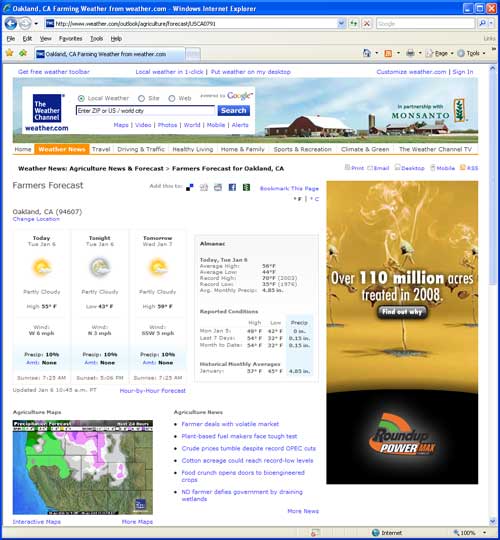This screenshot has height=540, width=500.
Task: Click the Stop loading X icon
Action: pos(367,23)
